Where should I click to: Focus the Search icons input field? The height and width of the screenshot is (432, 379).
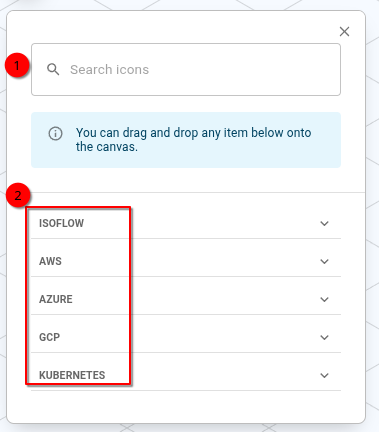(186, 69)
